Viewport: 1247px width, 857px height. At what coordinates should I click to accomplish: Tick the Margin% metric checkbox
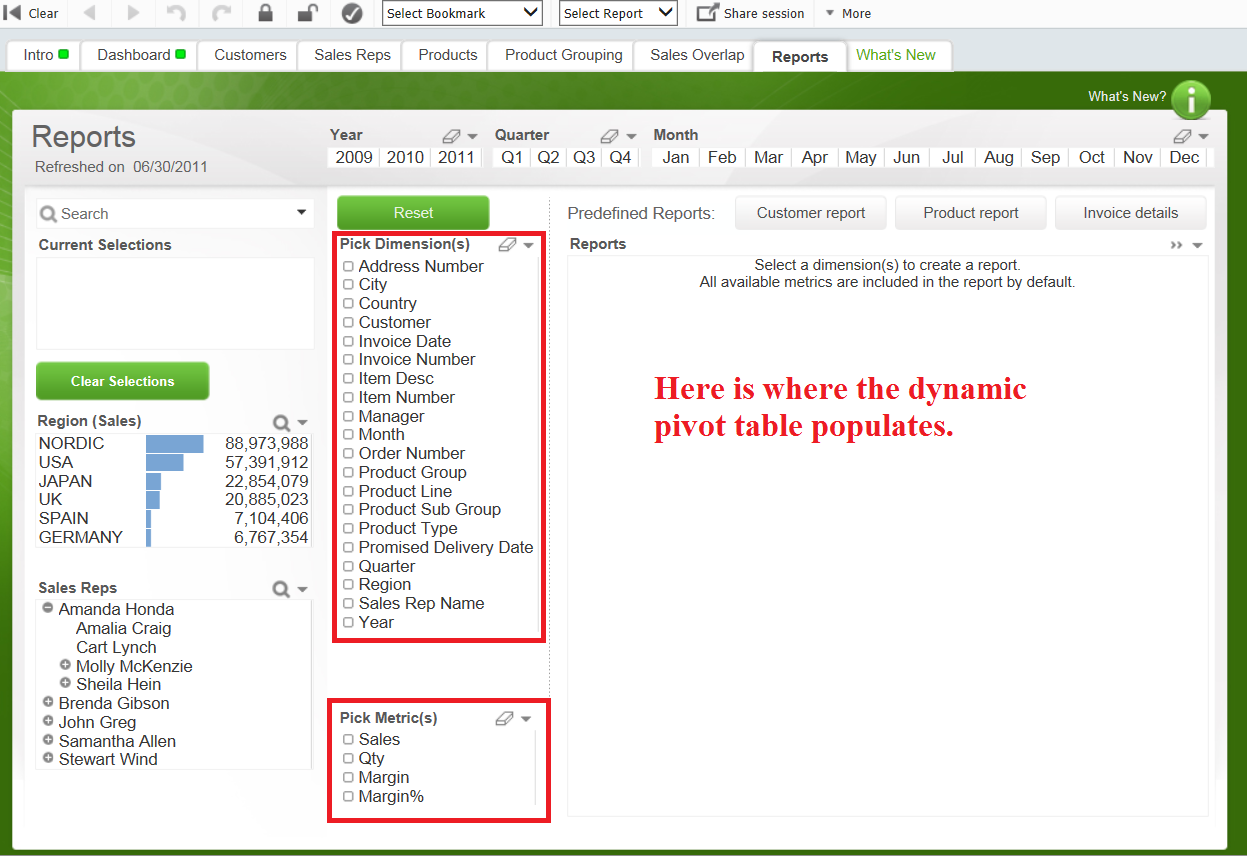[x=348, y=797]
